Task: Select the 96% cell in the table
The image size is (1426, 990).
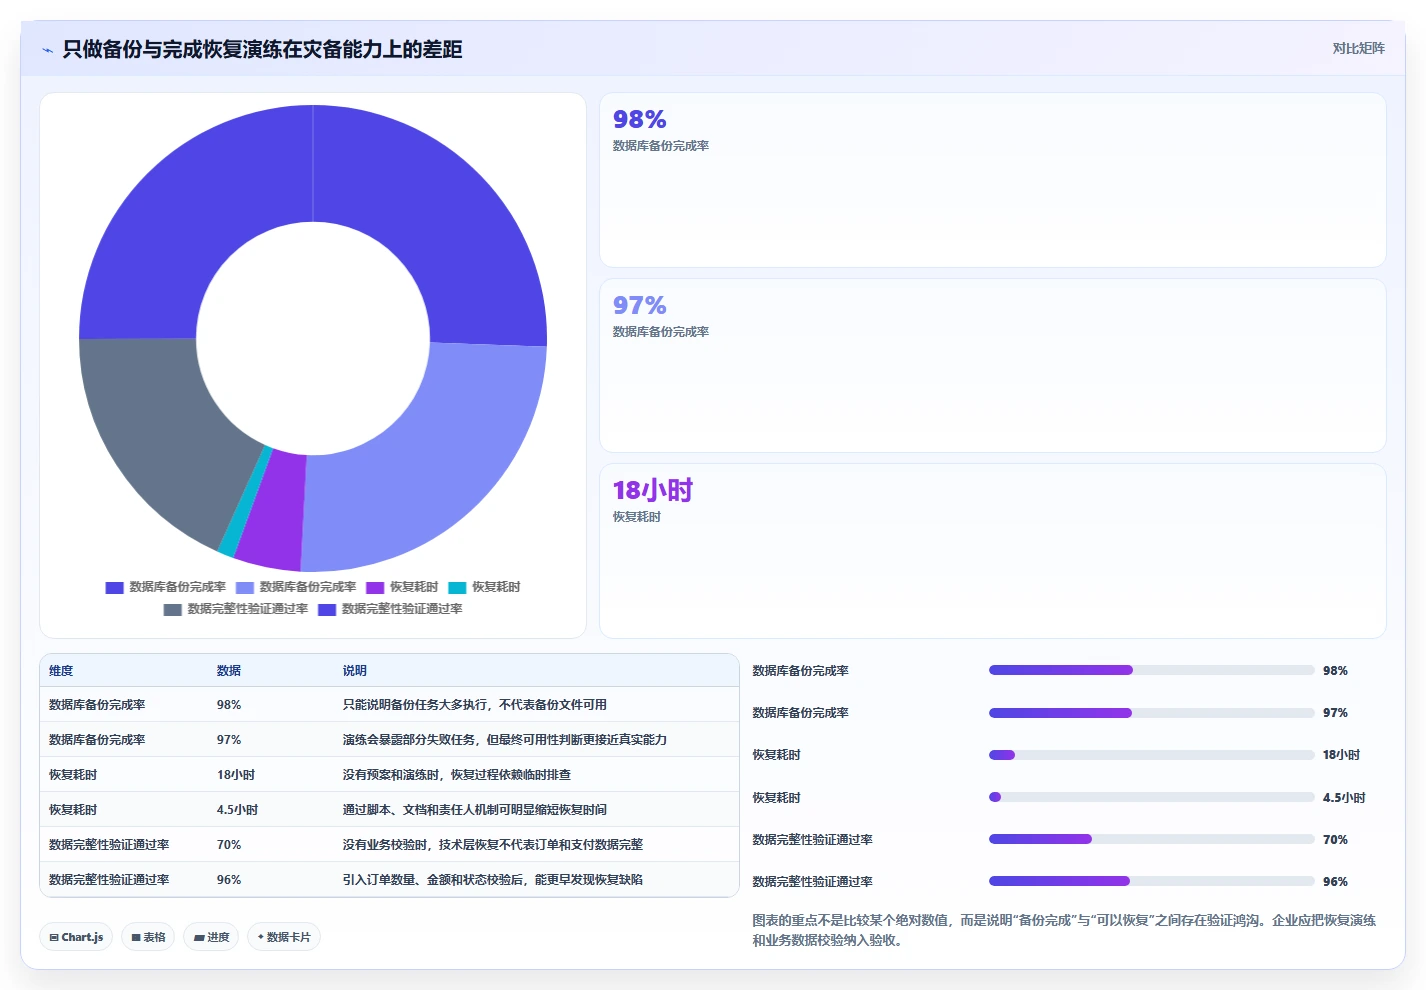Action: point(229,880)
